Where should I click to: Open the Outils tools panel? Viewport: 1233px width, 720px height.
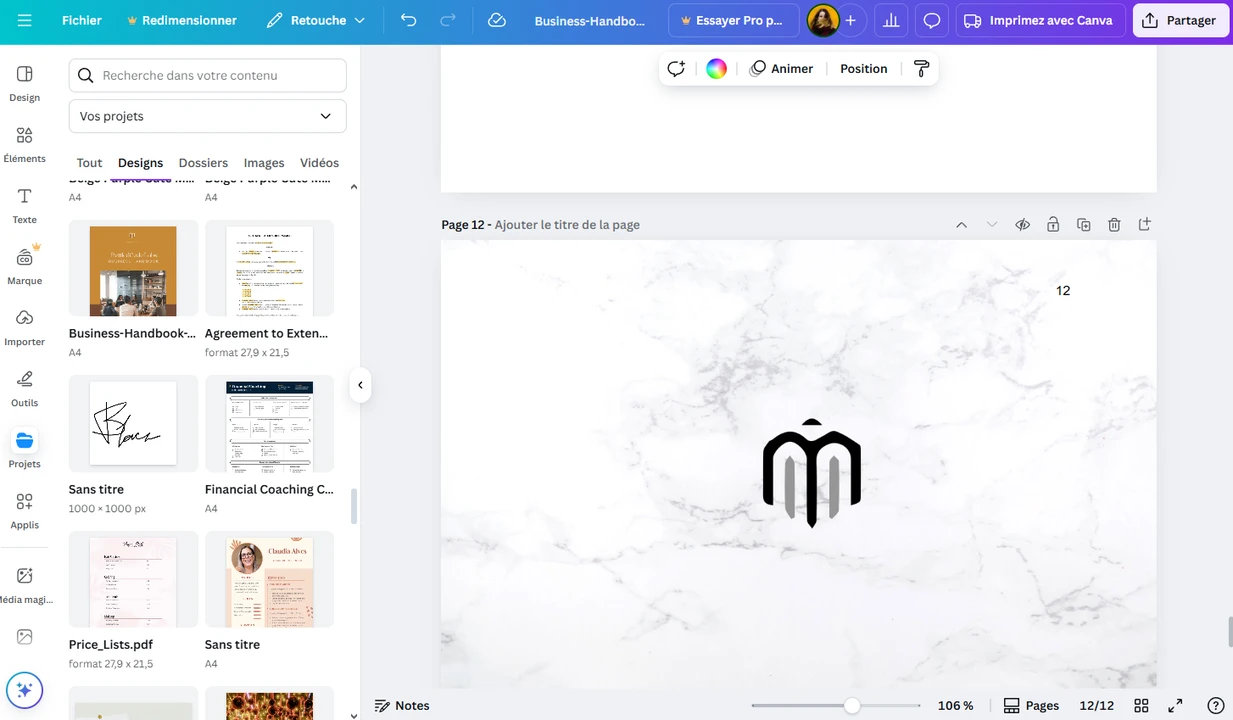coord(25,389)
